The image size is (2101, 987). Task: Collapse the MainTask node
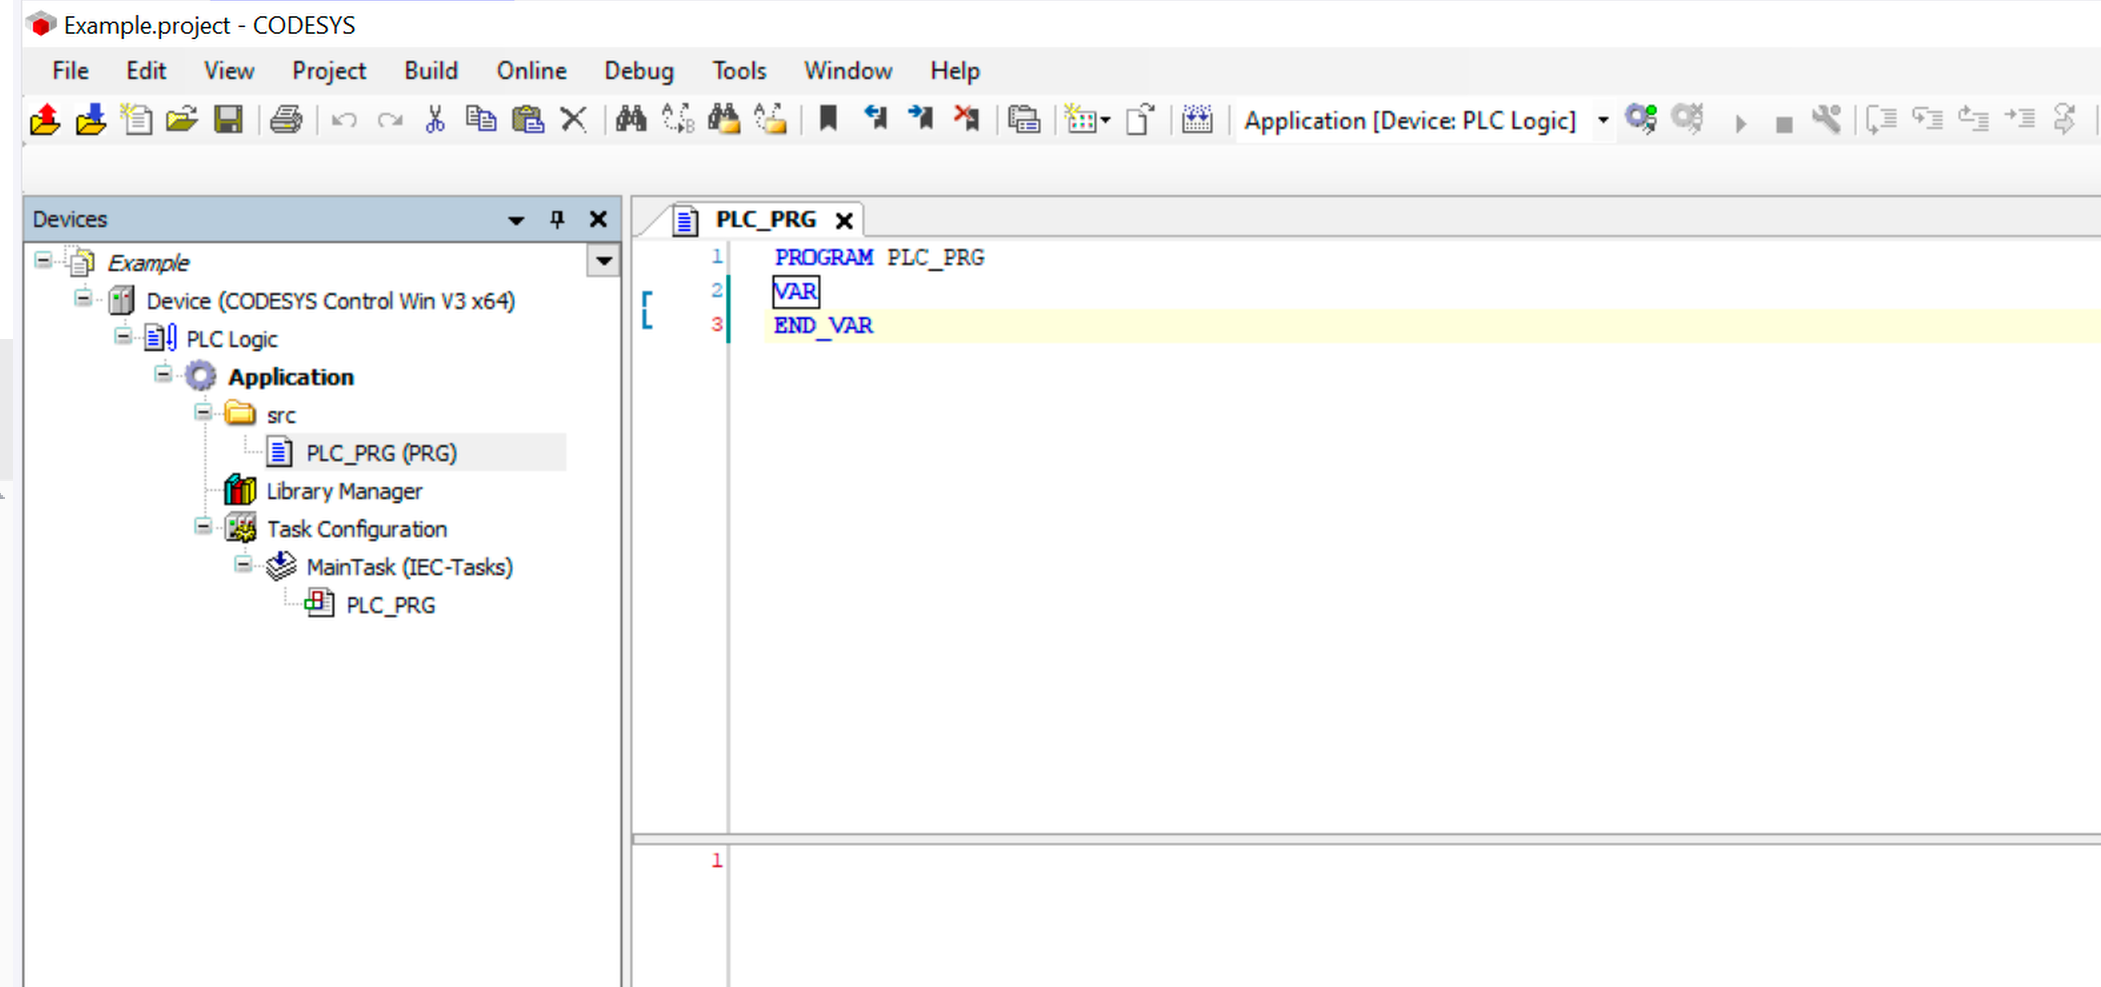(x=243, y=564)
